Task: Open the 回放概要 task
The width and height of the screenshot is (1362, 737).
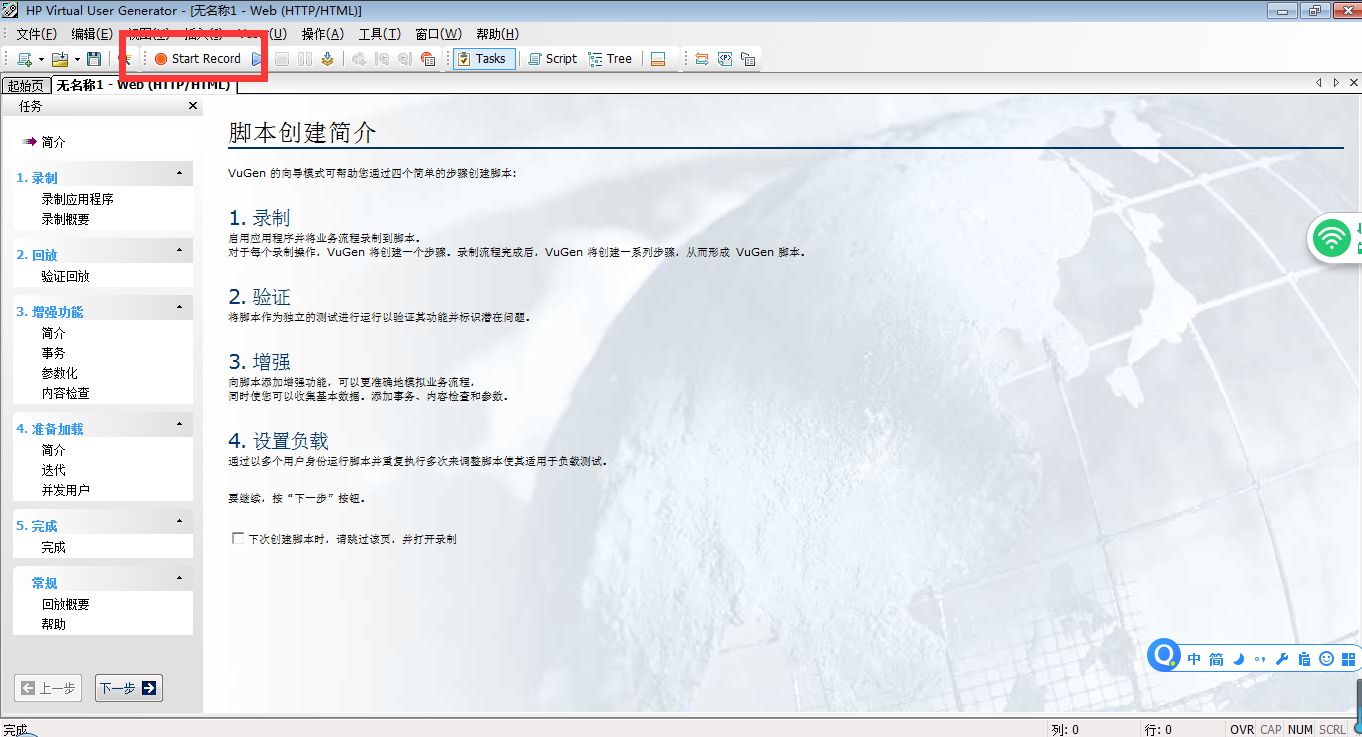Action: 66,604
